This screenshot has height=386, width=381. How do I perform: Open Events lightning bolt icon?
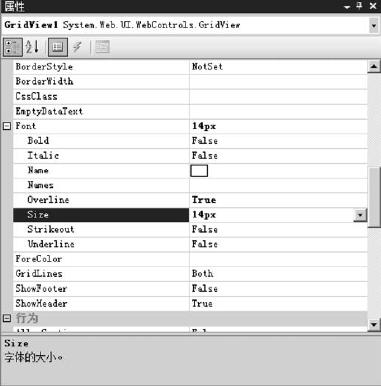[x=78, y=47]
